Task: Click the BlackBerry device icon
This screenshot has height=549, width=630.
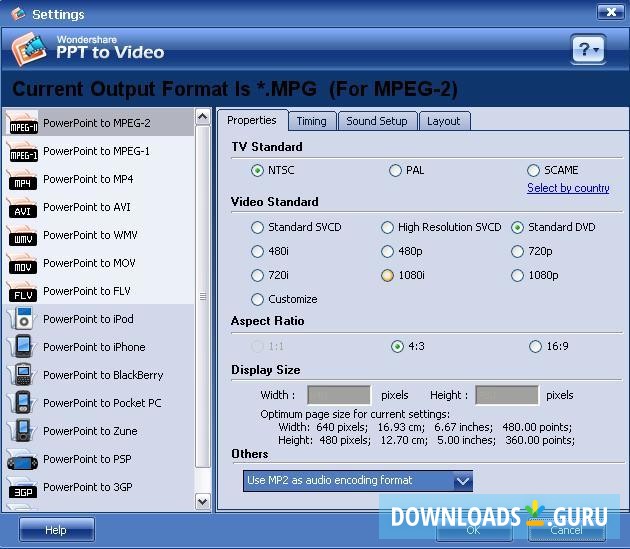Action: click(x=23, y=375)
